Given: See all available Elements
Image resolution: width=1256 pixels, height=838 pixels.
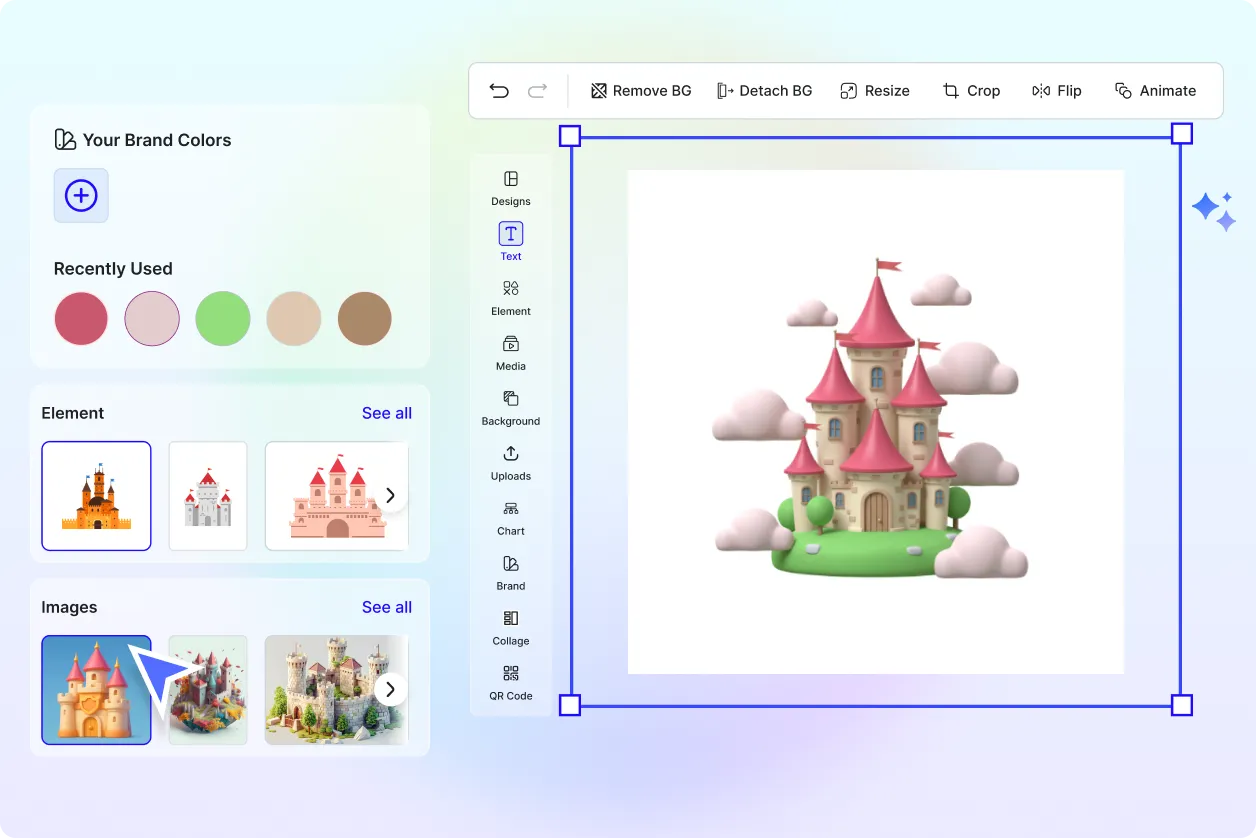Looking at the screenshot, I should tap(387, 412).
